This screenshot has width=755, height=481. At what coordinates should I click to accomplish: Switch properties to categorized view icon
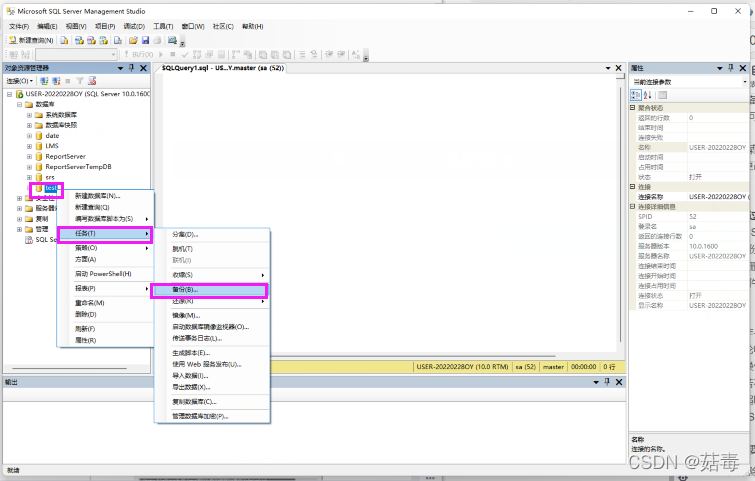(636, 95)
